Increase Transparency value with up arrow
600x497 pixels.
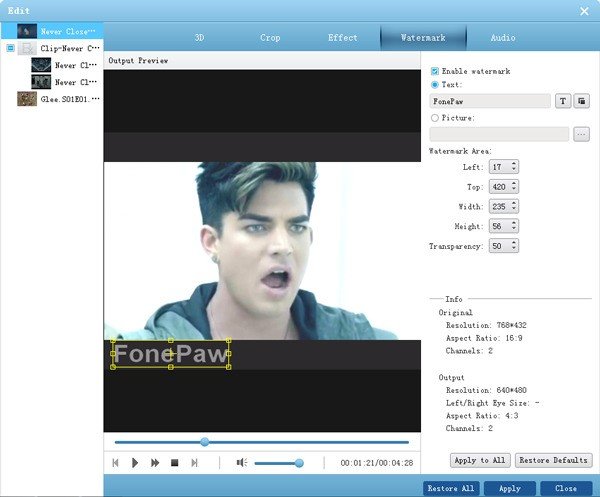(x=514, y=243)
